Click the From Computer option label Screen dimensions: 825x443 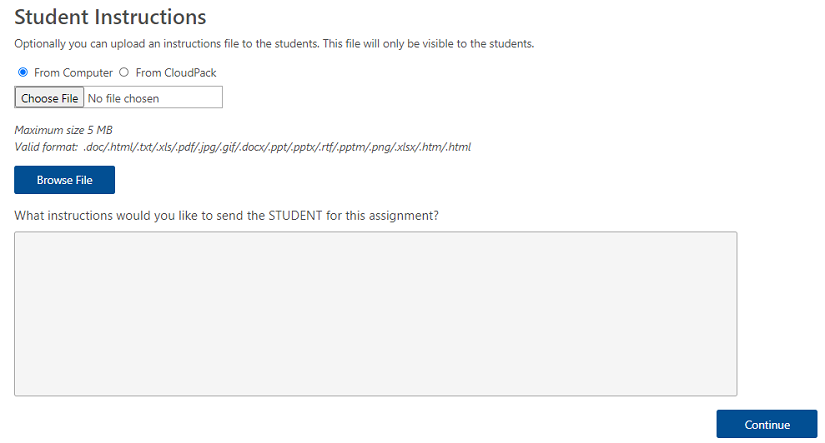click(73, 73)
